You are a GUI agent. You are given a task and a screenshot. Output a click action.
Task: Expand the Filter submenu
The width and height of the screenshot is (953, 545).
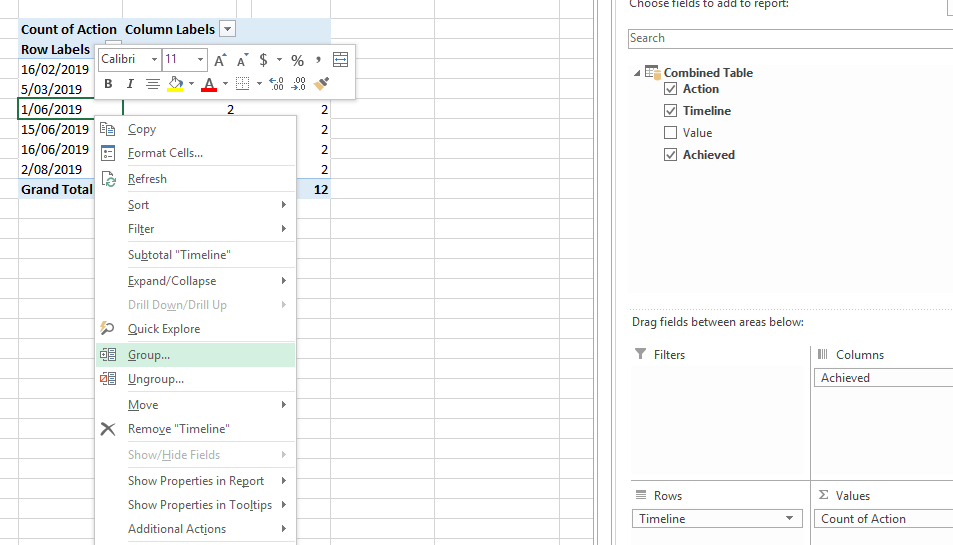tap(196, 229)
